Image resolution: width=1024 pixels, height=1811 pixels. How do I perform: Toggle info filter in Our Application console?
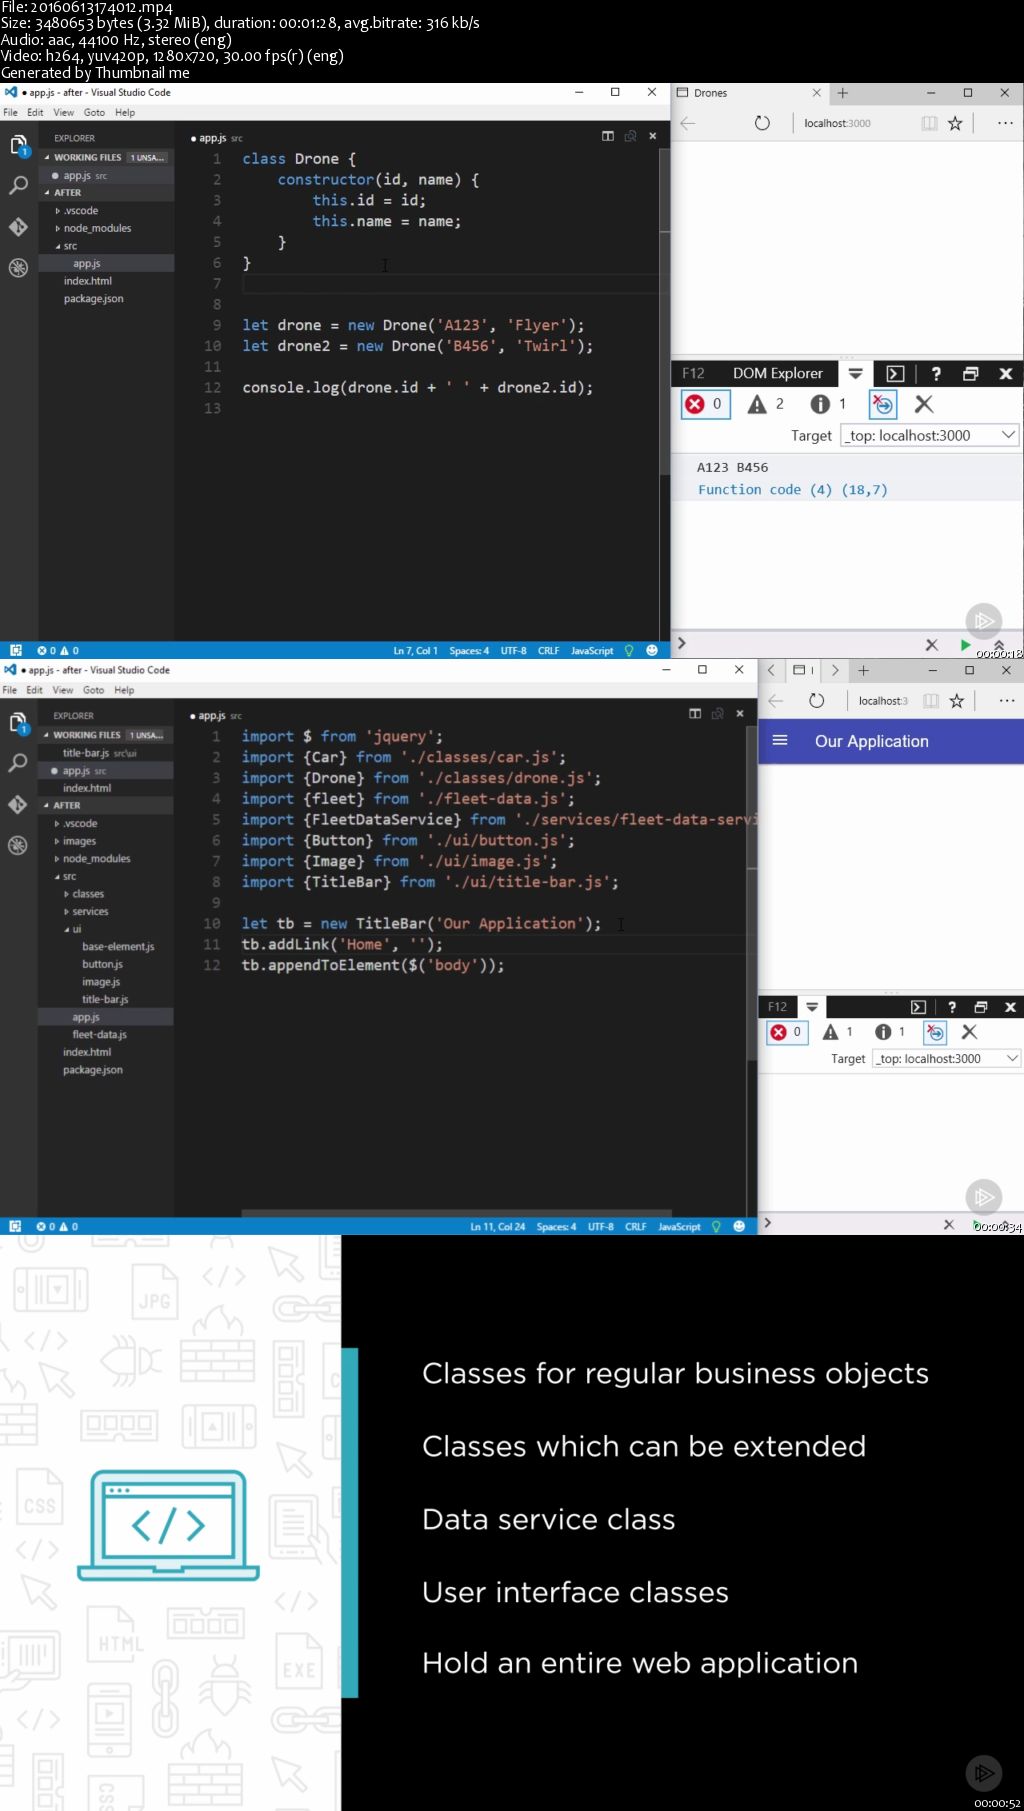(890, 1032)
